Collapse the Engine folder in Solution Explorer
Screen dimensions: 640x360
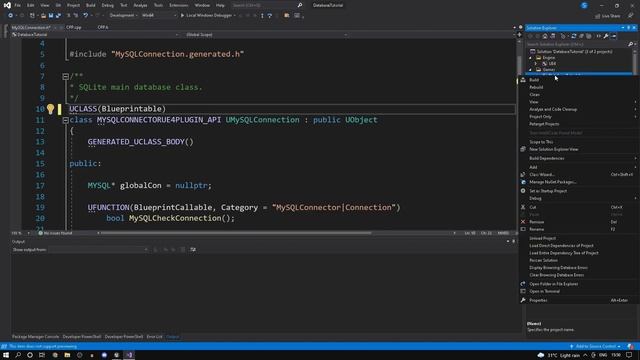[531, 58]
